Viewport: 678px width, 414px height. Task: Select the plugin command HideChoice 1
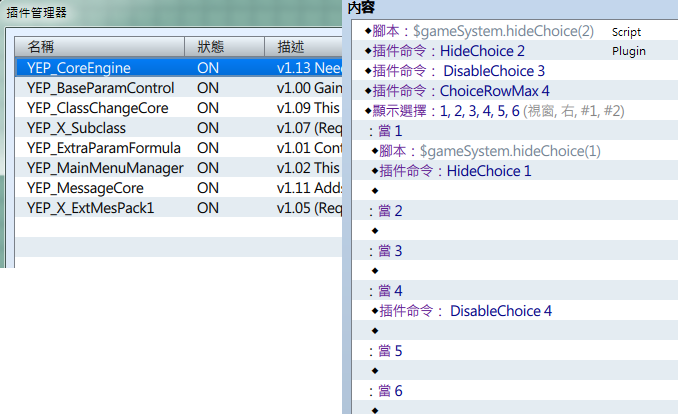(x=515, y=171)
